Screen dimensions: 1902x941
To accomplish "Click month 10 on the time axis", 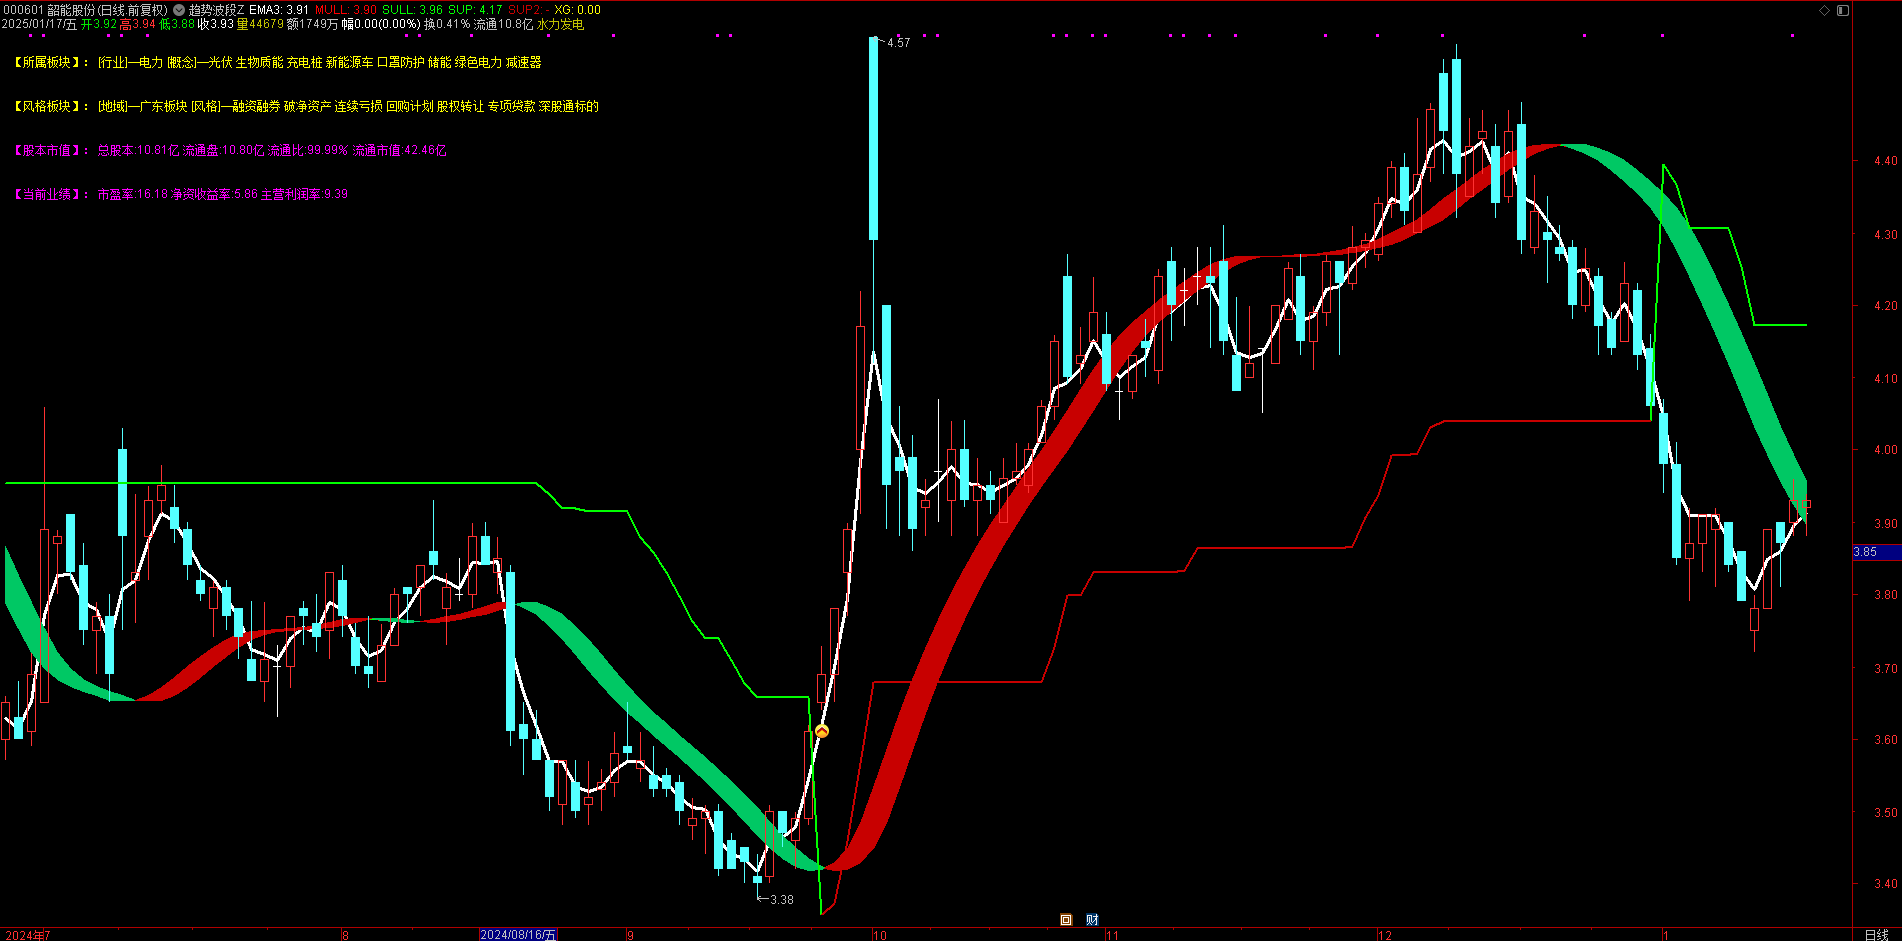I will (x=879, y=935).
